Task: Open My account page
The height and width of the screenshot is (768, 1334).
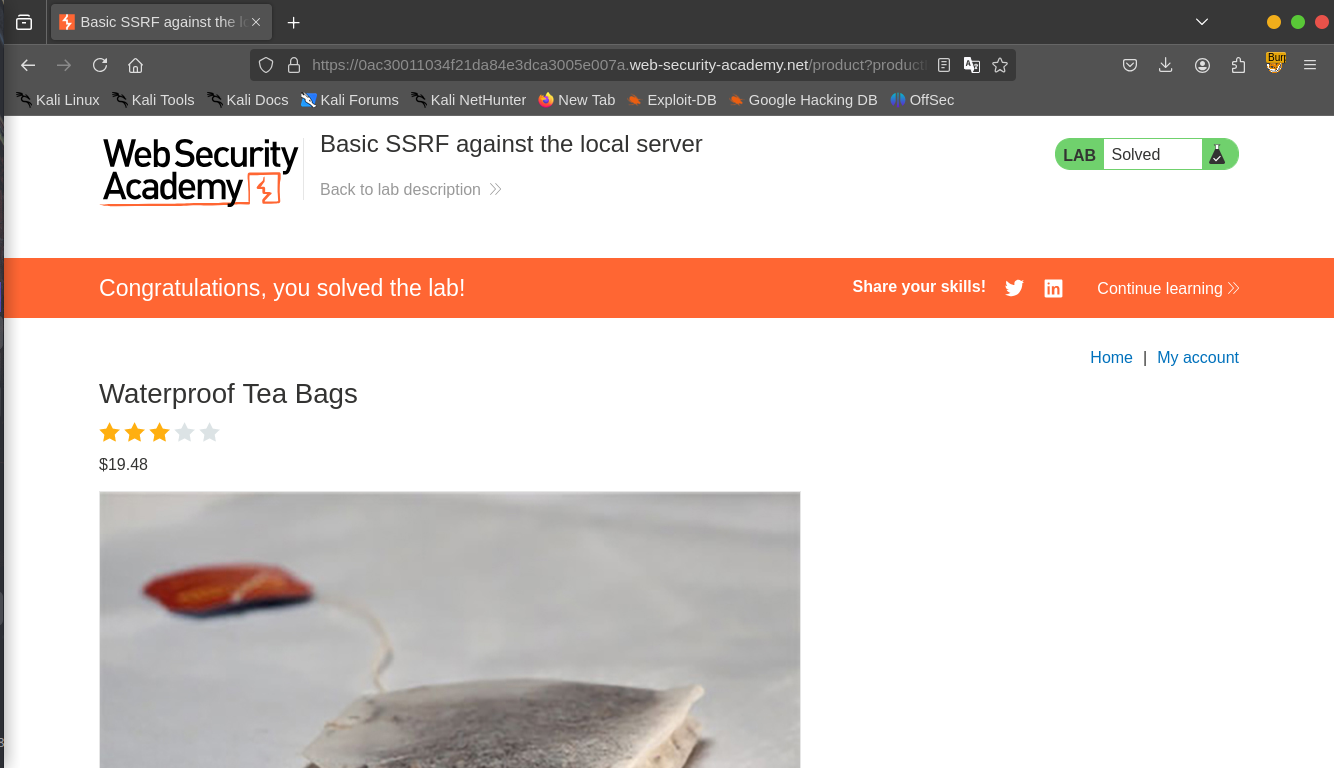Action: pyautogui.click(x=1198, y=357)
